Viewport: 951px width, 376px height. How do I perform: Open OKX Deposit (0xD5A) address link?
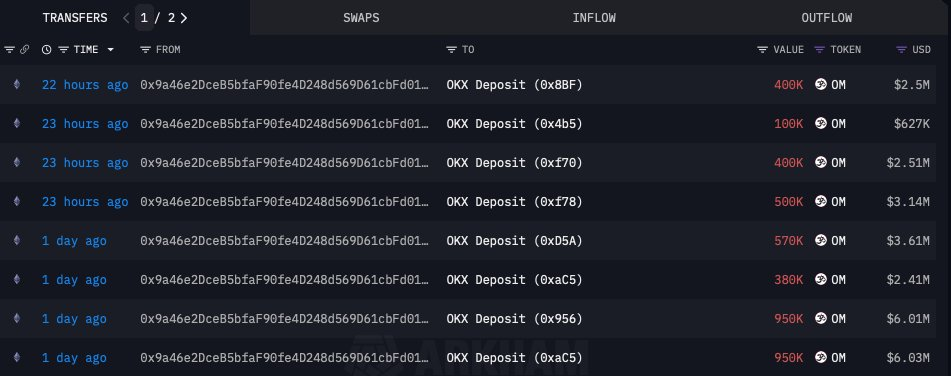514,241
